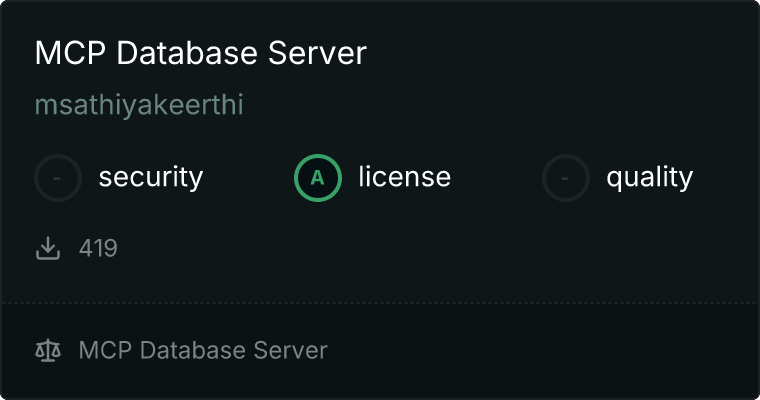This screenshot has height=400, width=760.
Task: Click the balance scales license icon
Action: (48, 351)
